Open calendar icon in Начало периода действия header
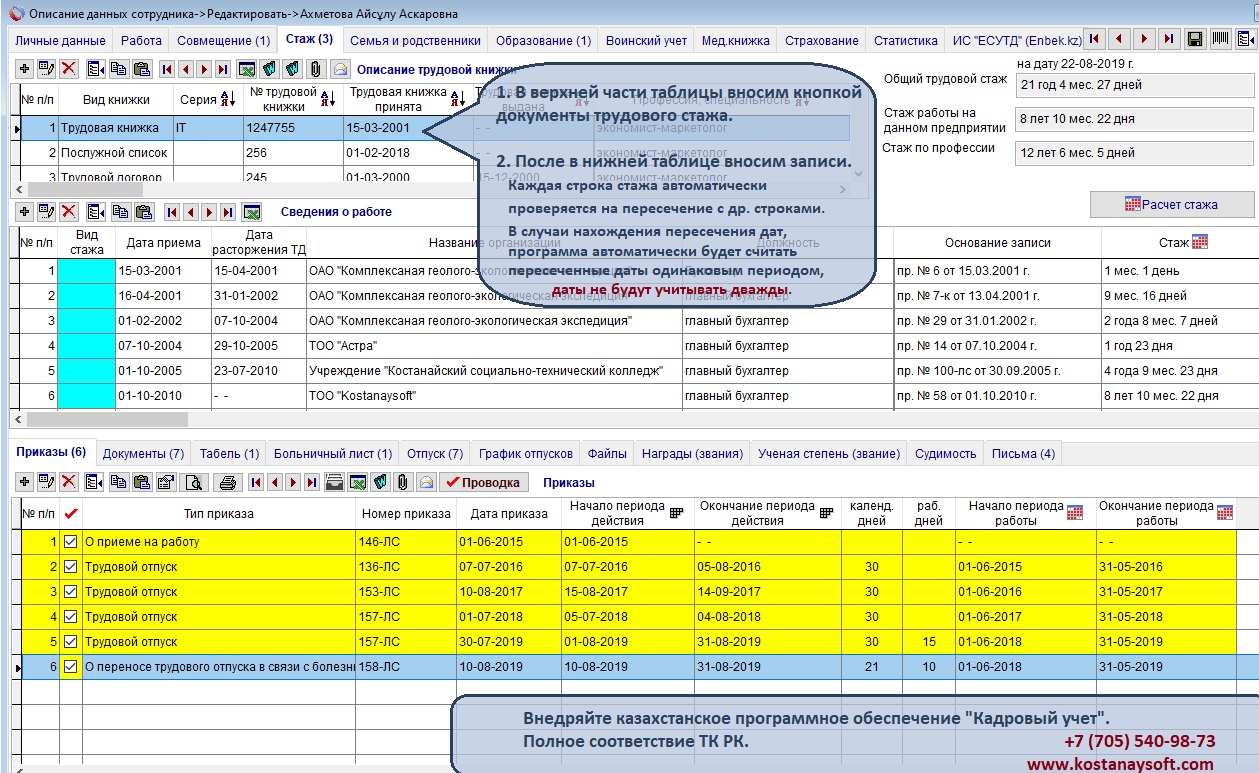The height and width of the screenshot is (773, 1259). 676,513
